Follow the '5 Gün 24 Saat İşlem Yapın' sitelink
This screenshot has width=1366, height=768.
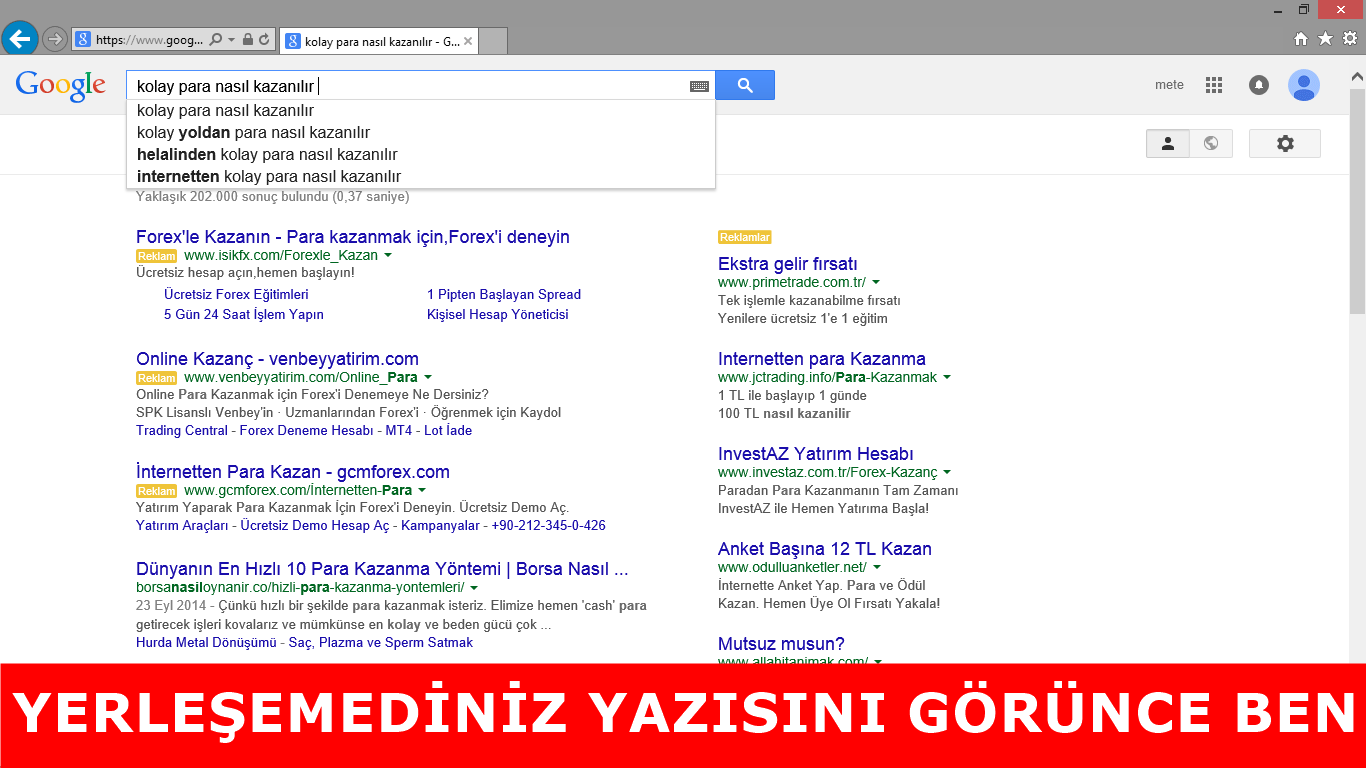point(244,315)
